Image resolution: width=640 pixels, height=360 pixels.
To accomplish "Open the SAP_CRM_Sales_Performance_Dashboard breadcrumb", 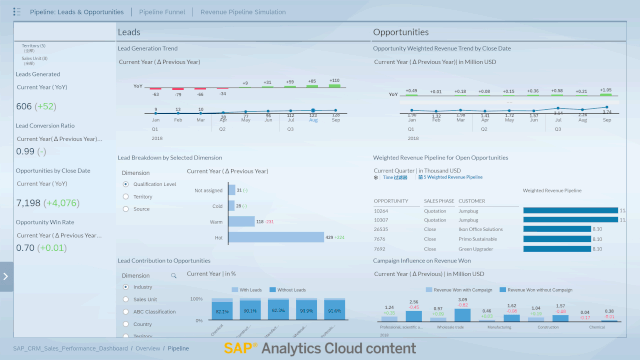I will (x=70, y=349).
